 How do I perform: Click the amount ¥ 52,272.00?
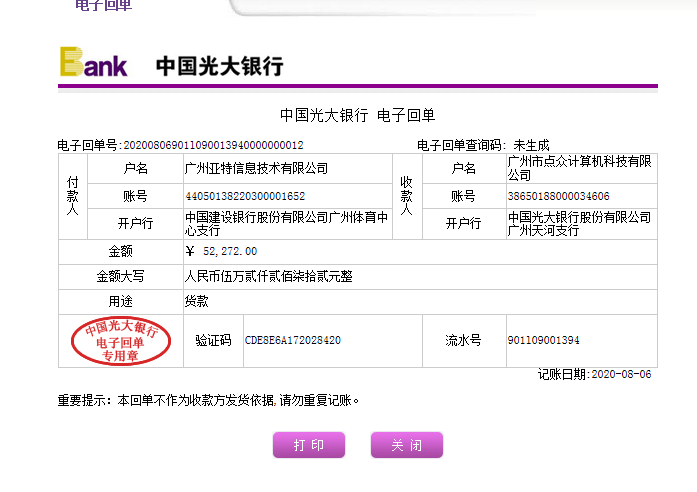221,252
